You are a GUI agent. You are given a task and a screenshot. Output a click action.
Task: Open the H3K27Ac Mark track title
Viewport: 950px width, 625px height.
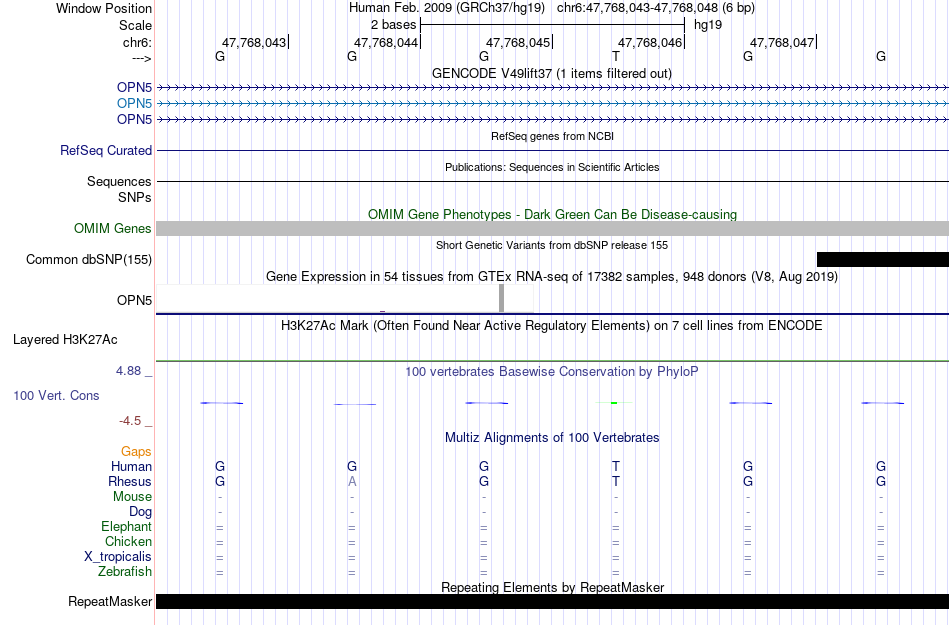coord(552,326)
